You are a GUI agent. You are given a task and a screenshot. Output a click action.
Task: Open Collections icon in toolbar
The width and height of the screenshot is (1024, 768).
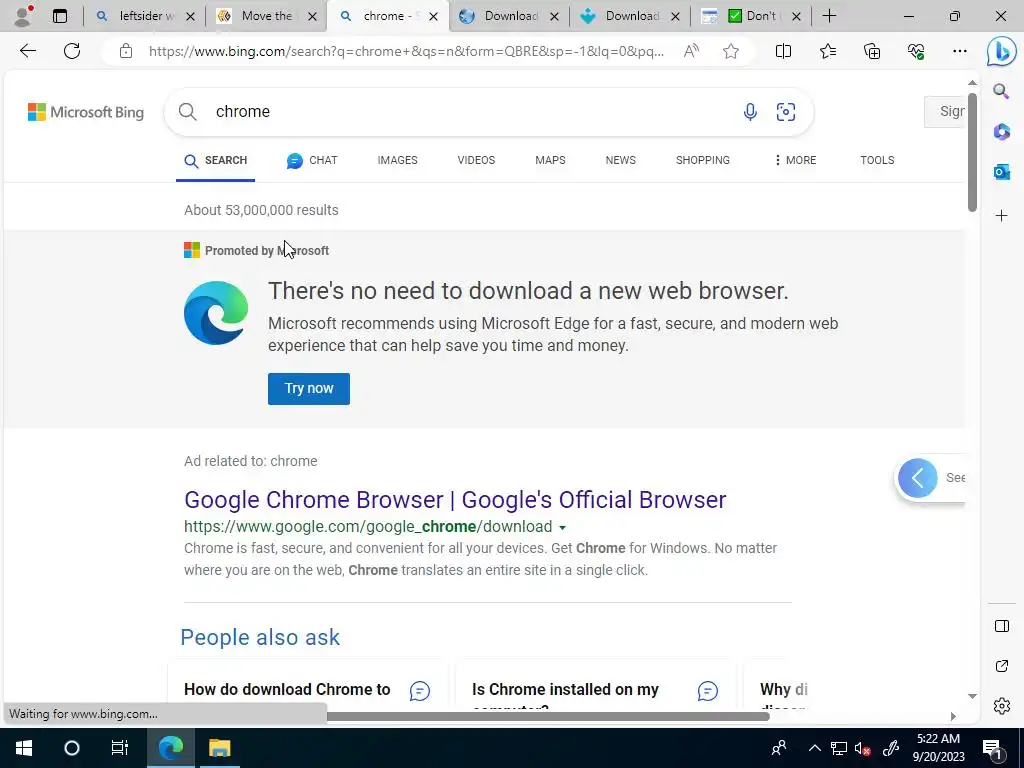872,51
